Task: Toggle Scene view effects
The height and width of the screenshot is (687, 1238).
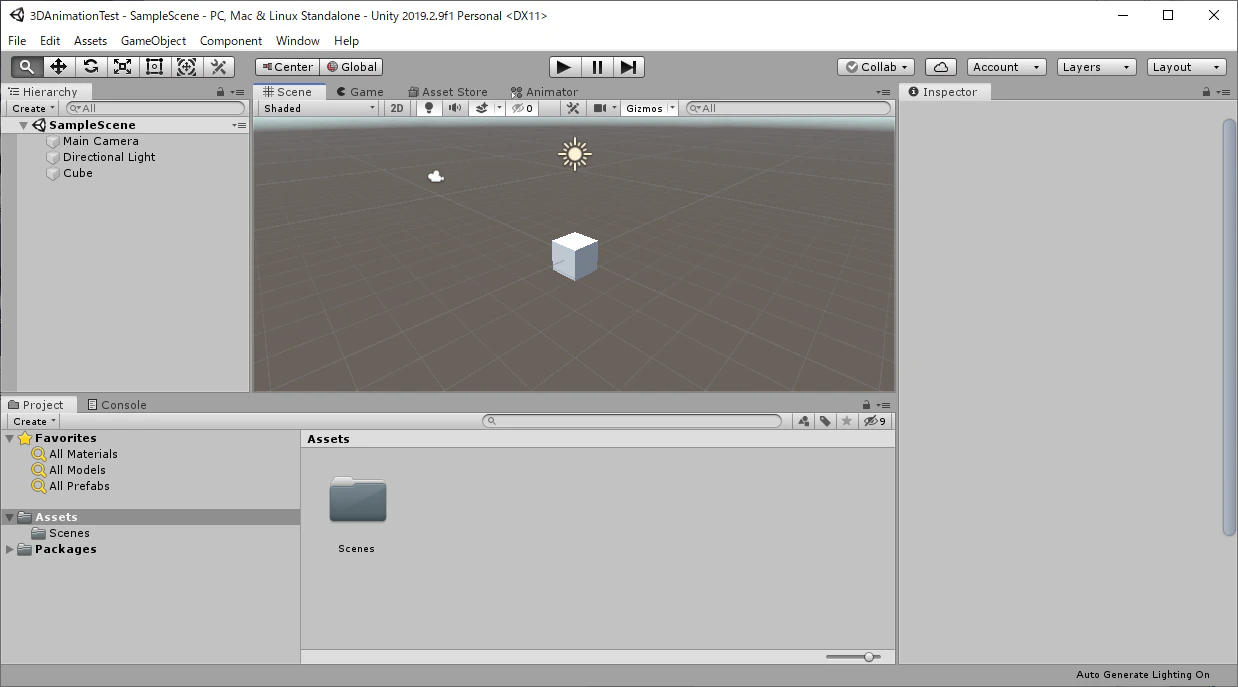Action: click(481, 108)
